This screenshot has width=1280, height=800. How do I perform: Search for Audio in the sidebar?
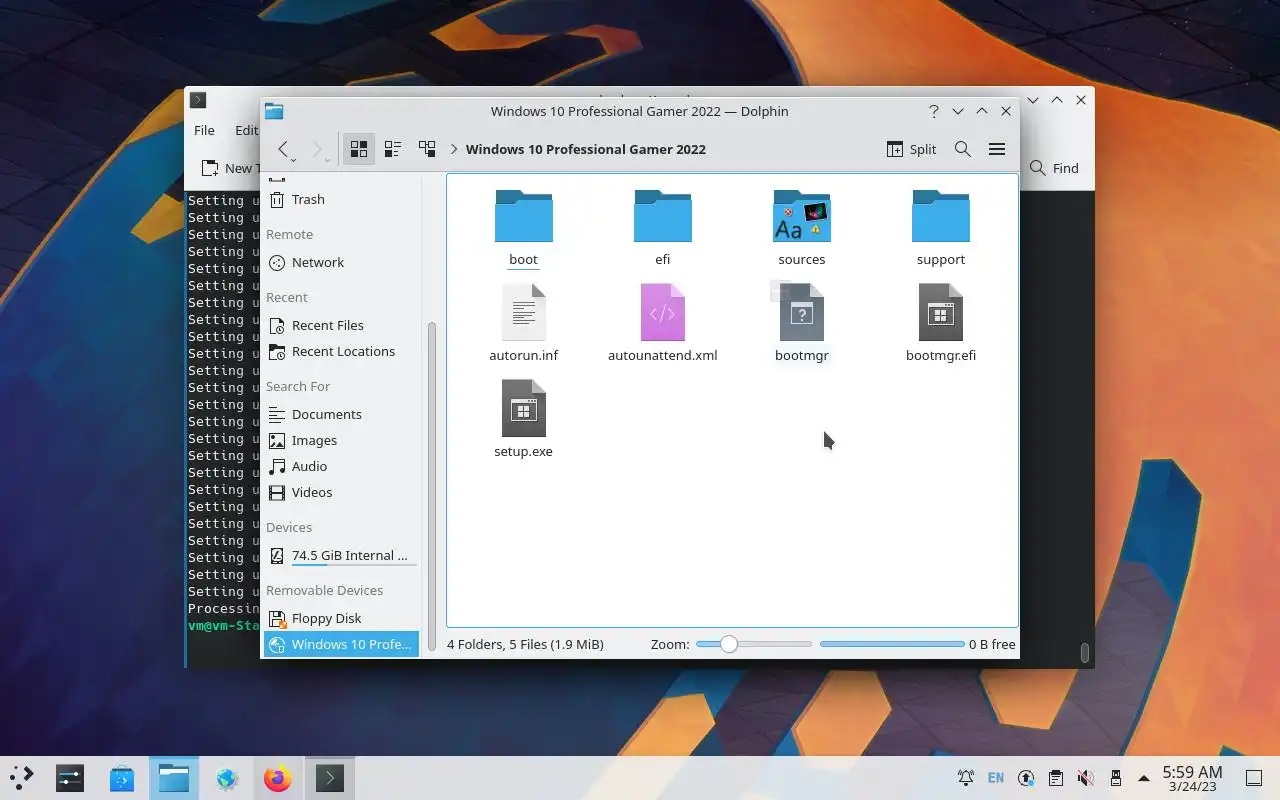[x=340, y=466]
